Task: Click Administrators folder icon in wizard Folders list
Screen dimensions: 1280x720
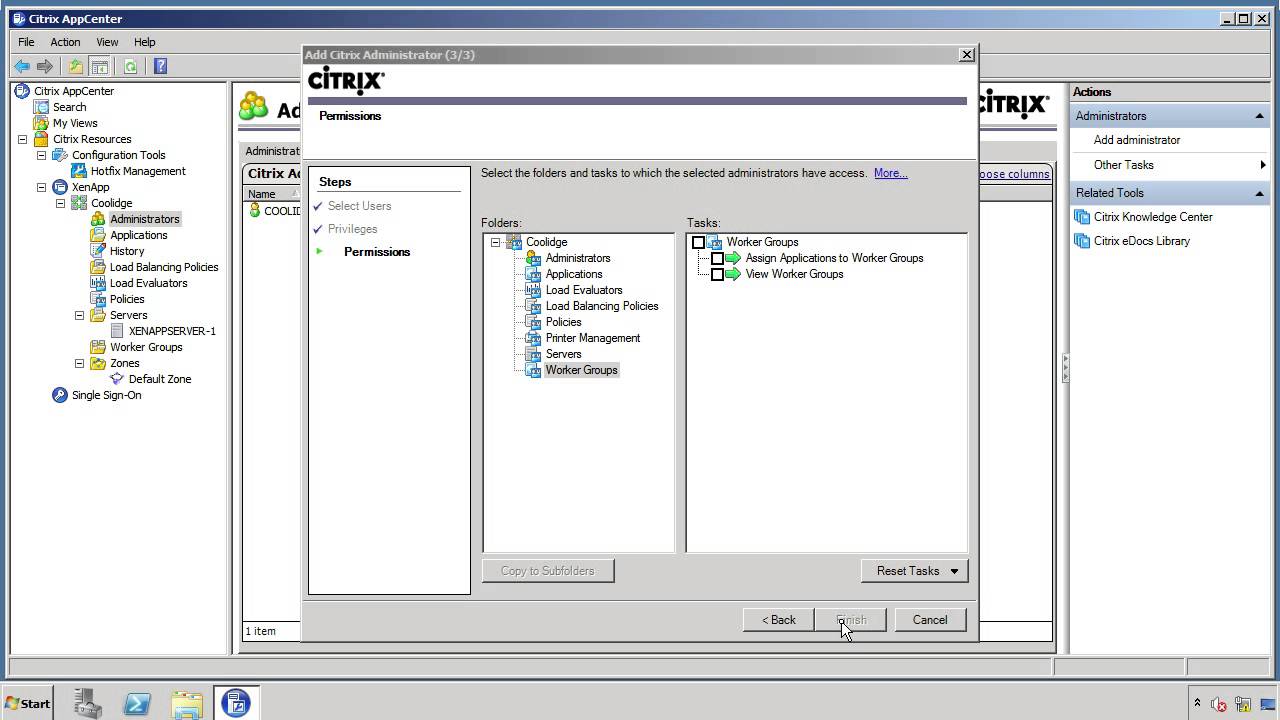Action: (x=533, y=258)
